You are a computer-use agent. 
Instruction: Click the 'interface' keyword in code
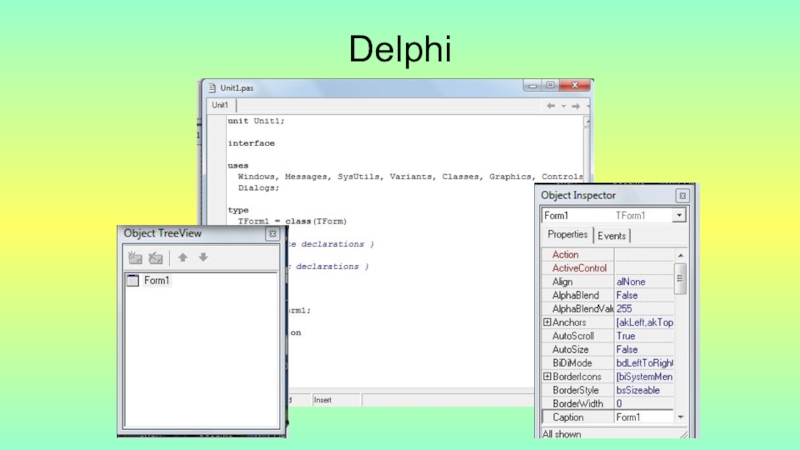pos(251,143)
